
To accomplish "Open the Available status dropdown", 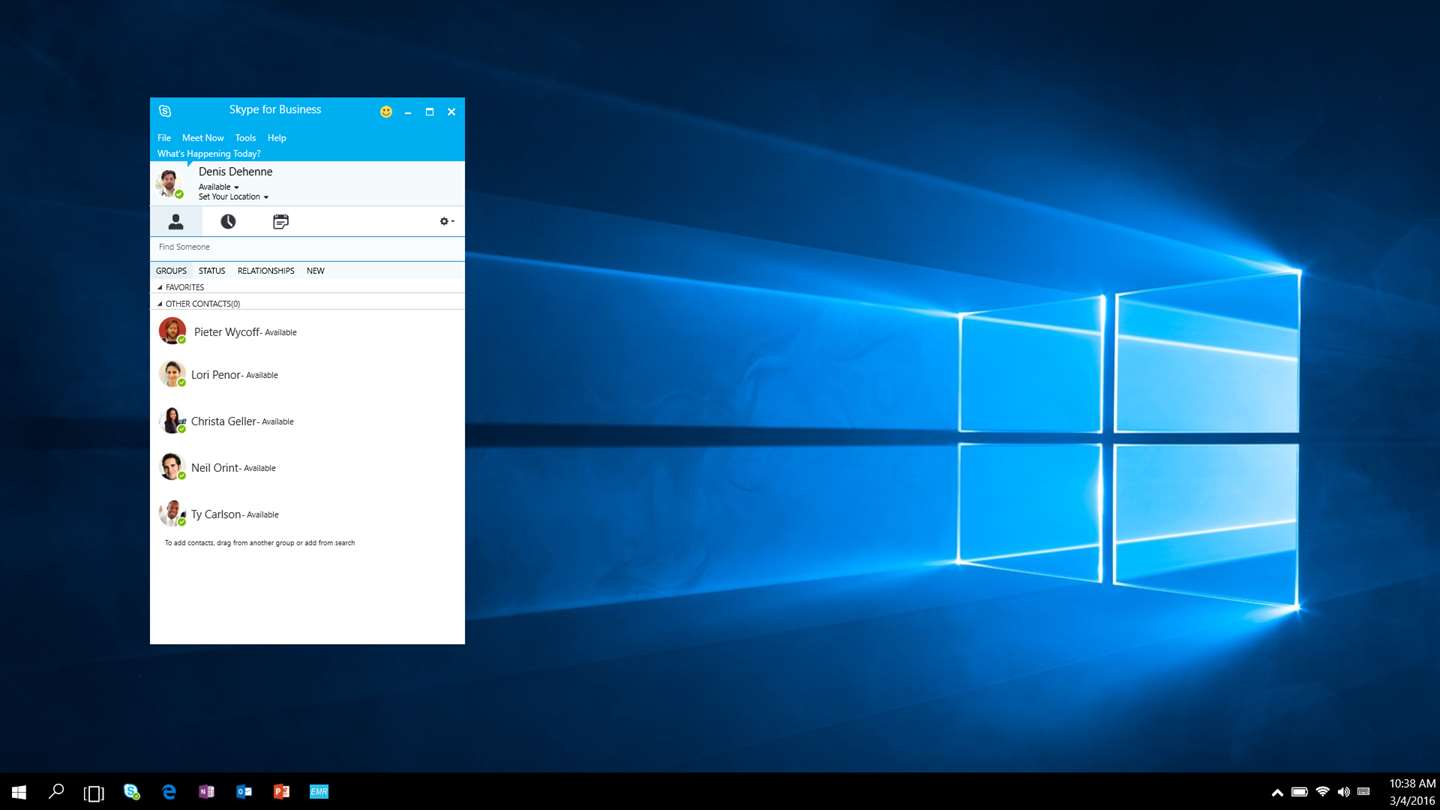I will coord(219,187).
